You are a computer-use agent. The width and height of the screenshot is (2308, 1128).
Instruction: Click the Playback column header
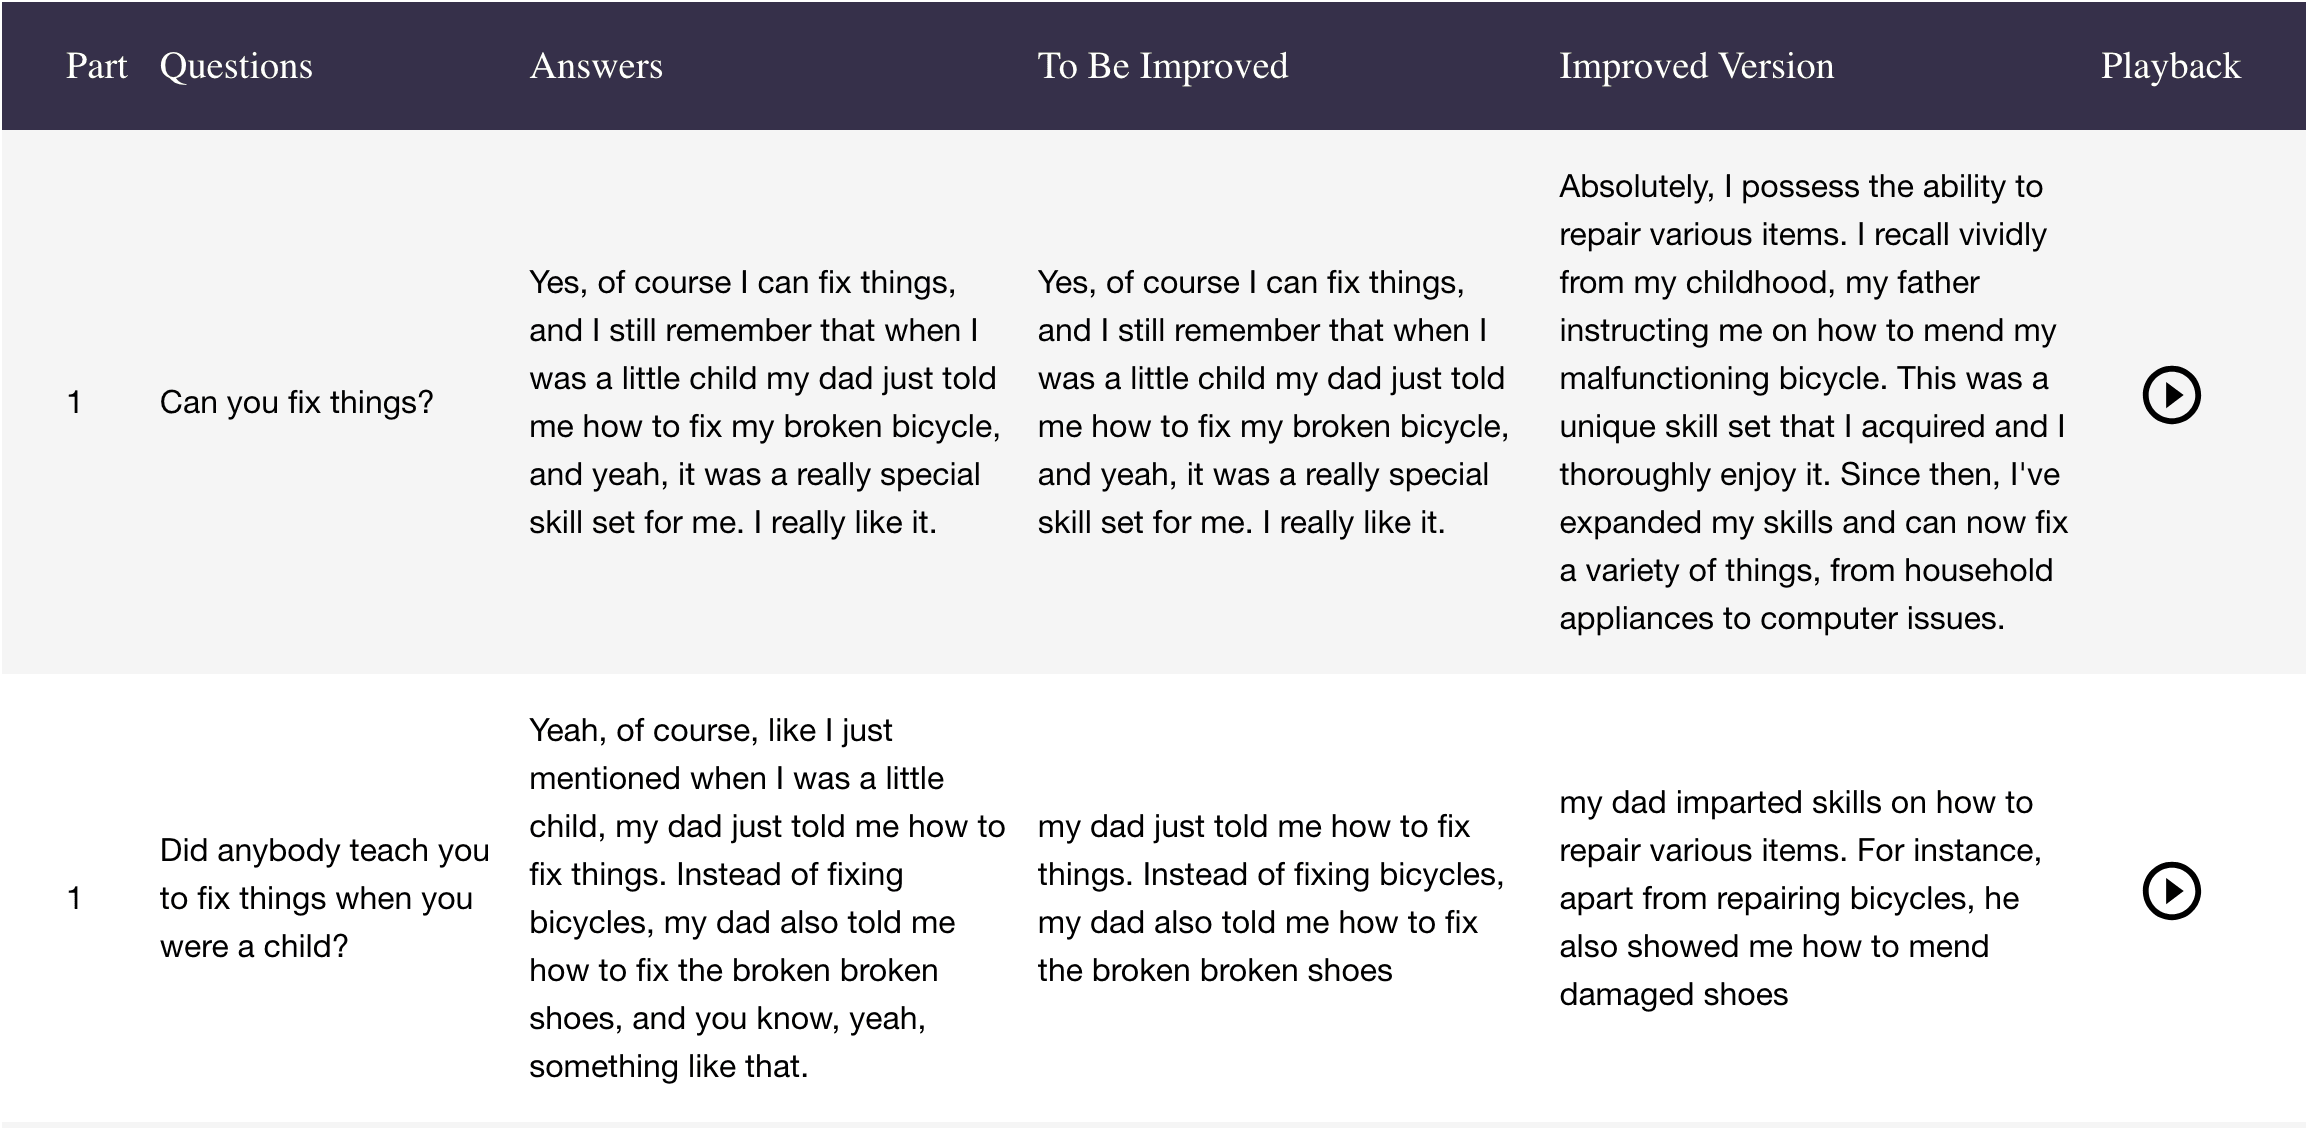coord(2170,66)
